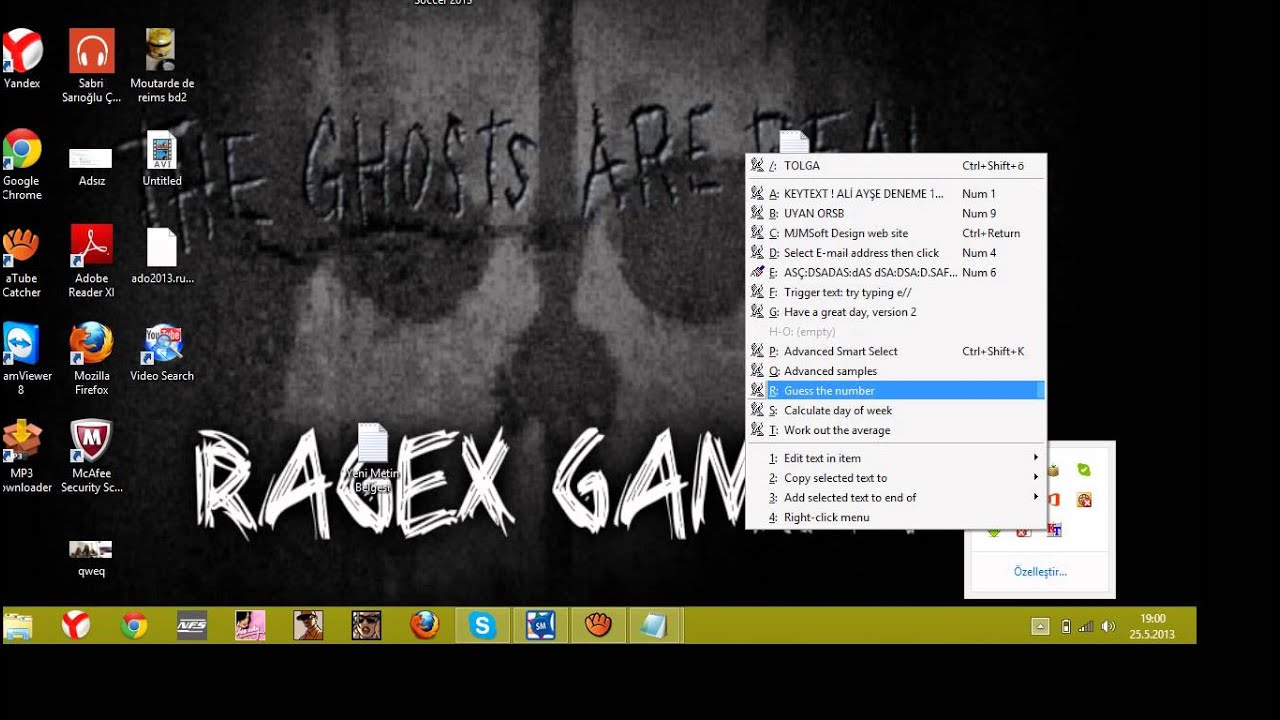Expand the 'Copy selected text to' submenu

(x=896, y=478)
